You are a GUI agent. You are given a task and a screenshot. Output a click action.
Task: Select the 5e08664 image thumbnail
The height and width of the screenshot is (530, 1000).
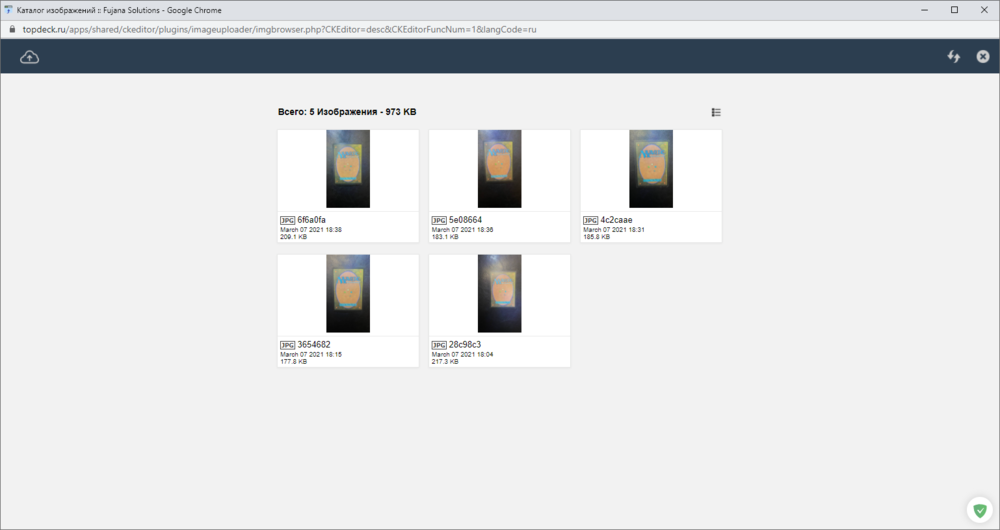point(499,169)
